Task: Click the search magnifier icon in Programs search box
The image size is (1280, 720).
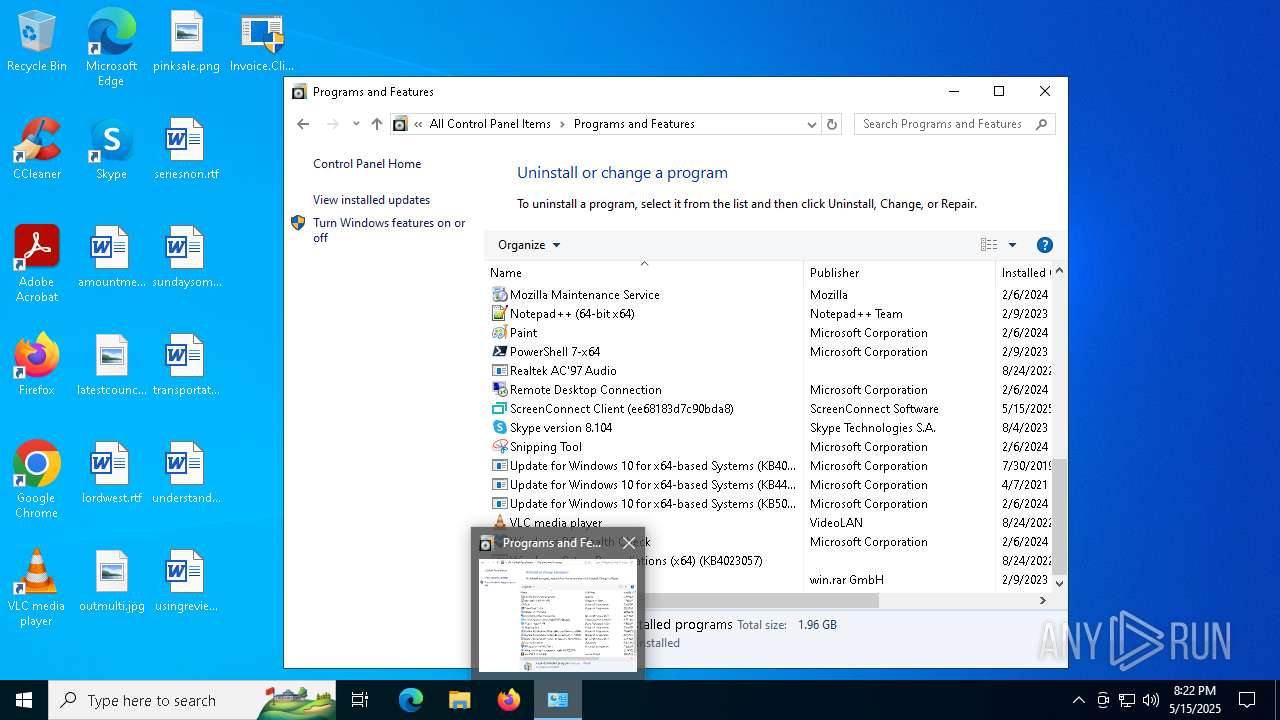Action: (x=1041, y=124)
